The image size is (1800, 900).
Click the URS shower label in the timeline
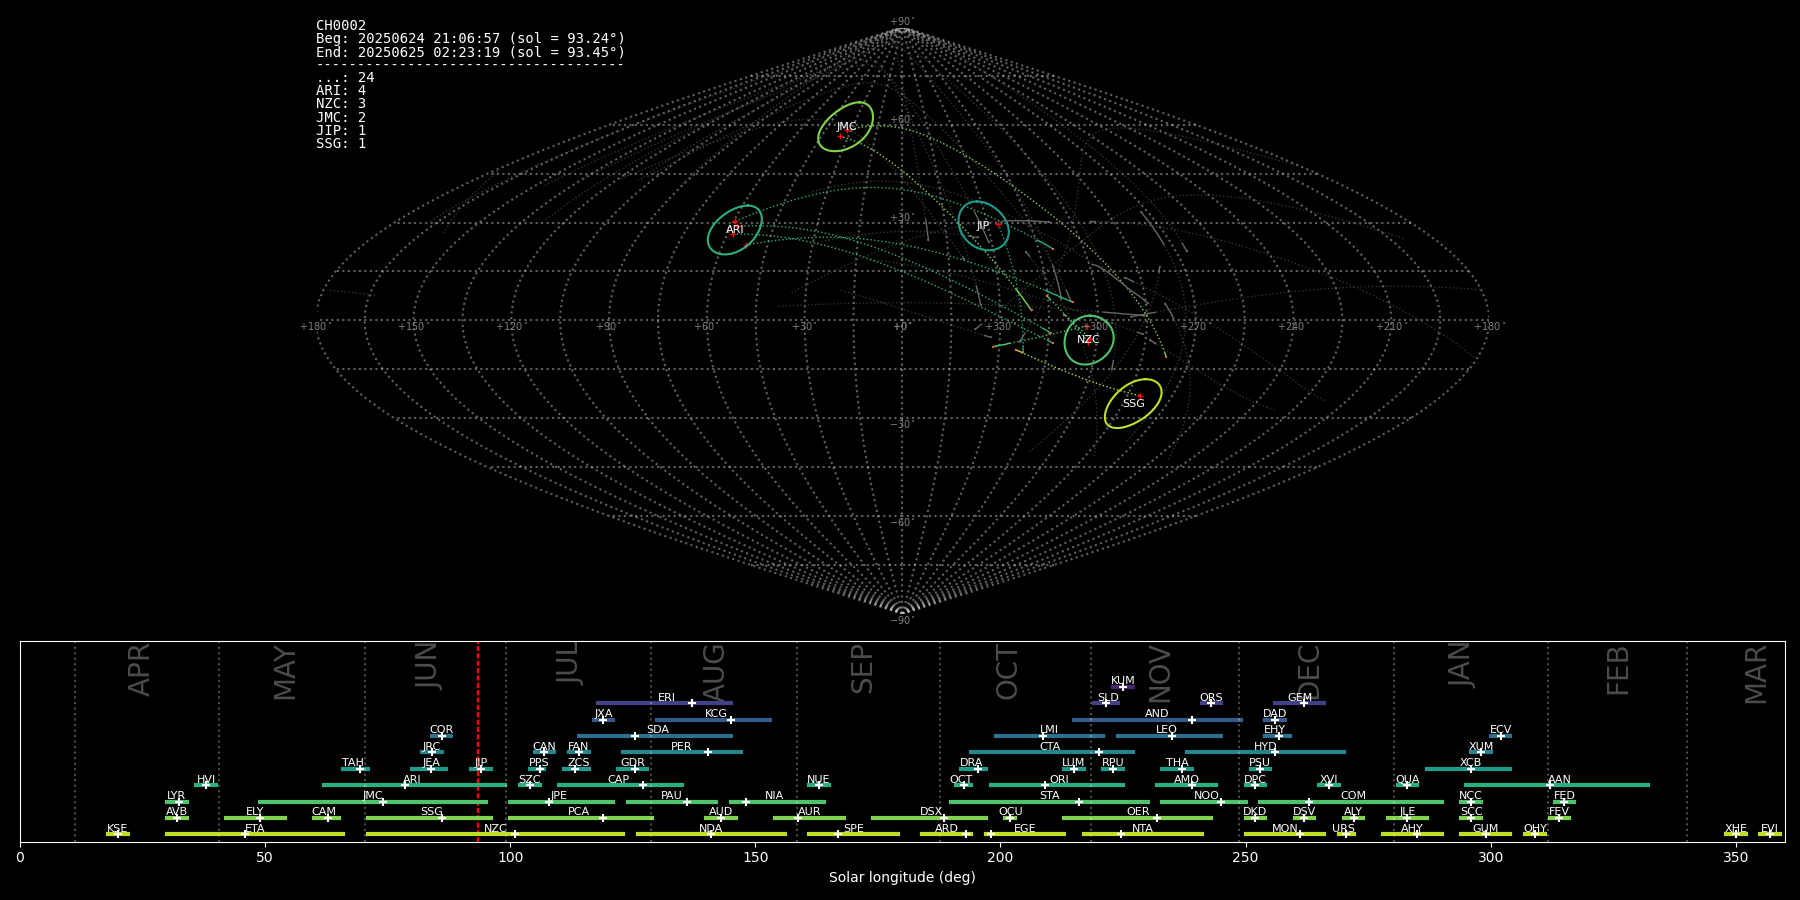1343,829
